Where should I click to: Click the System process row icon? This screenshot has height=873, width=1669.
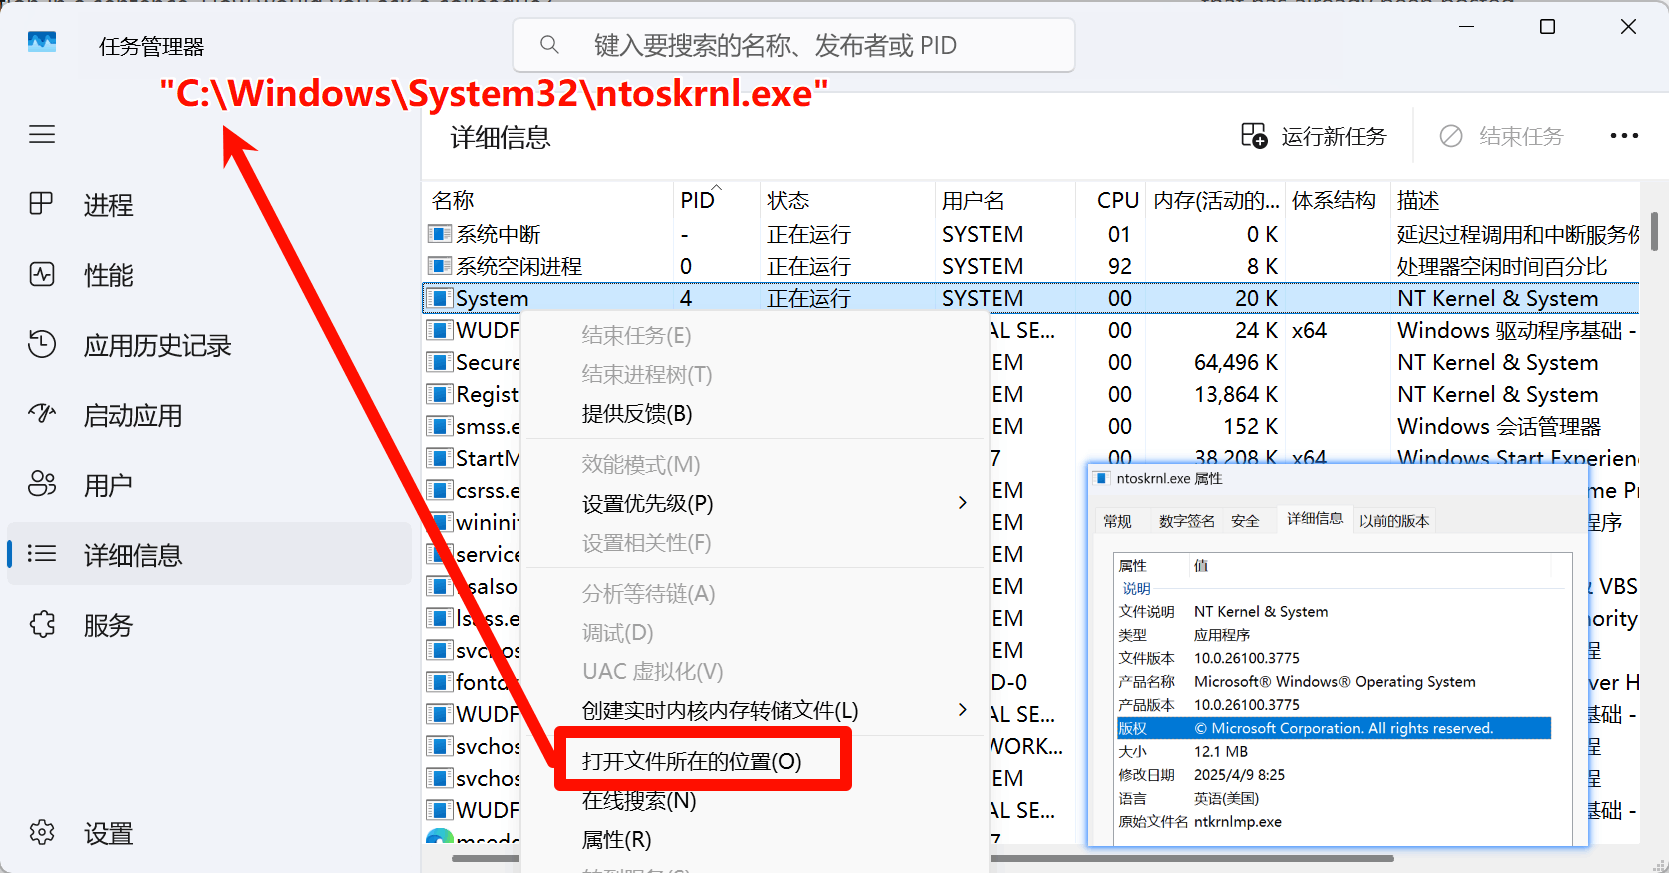(439, 298)
